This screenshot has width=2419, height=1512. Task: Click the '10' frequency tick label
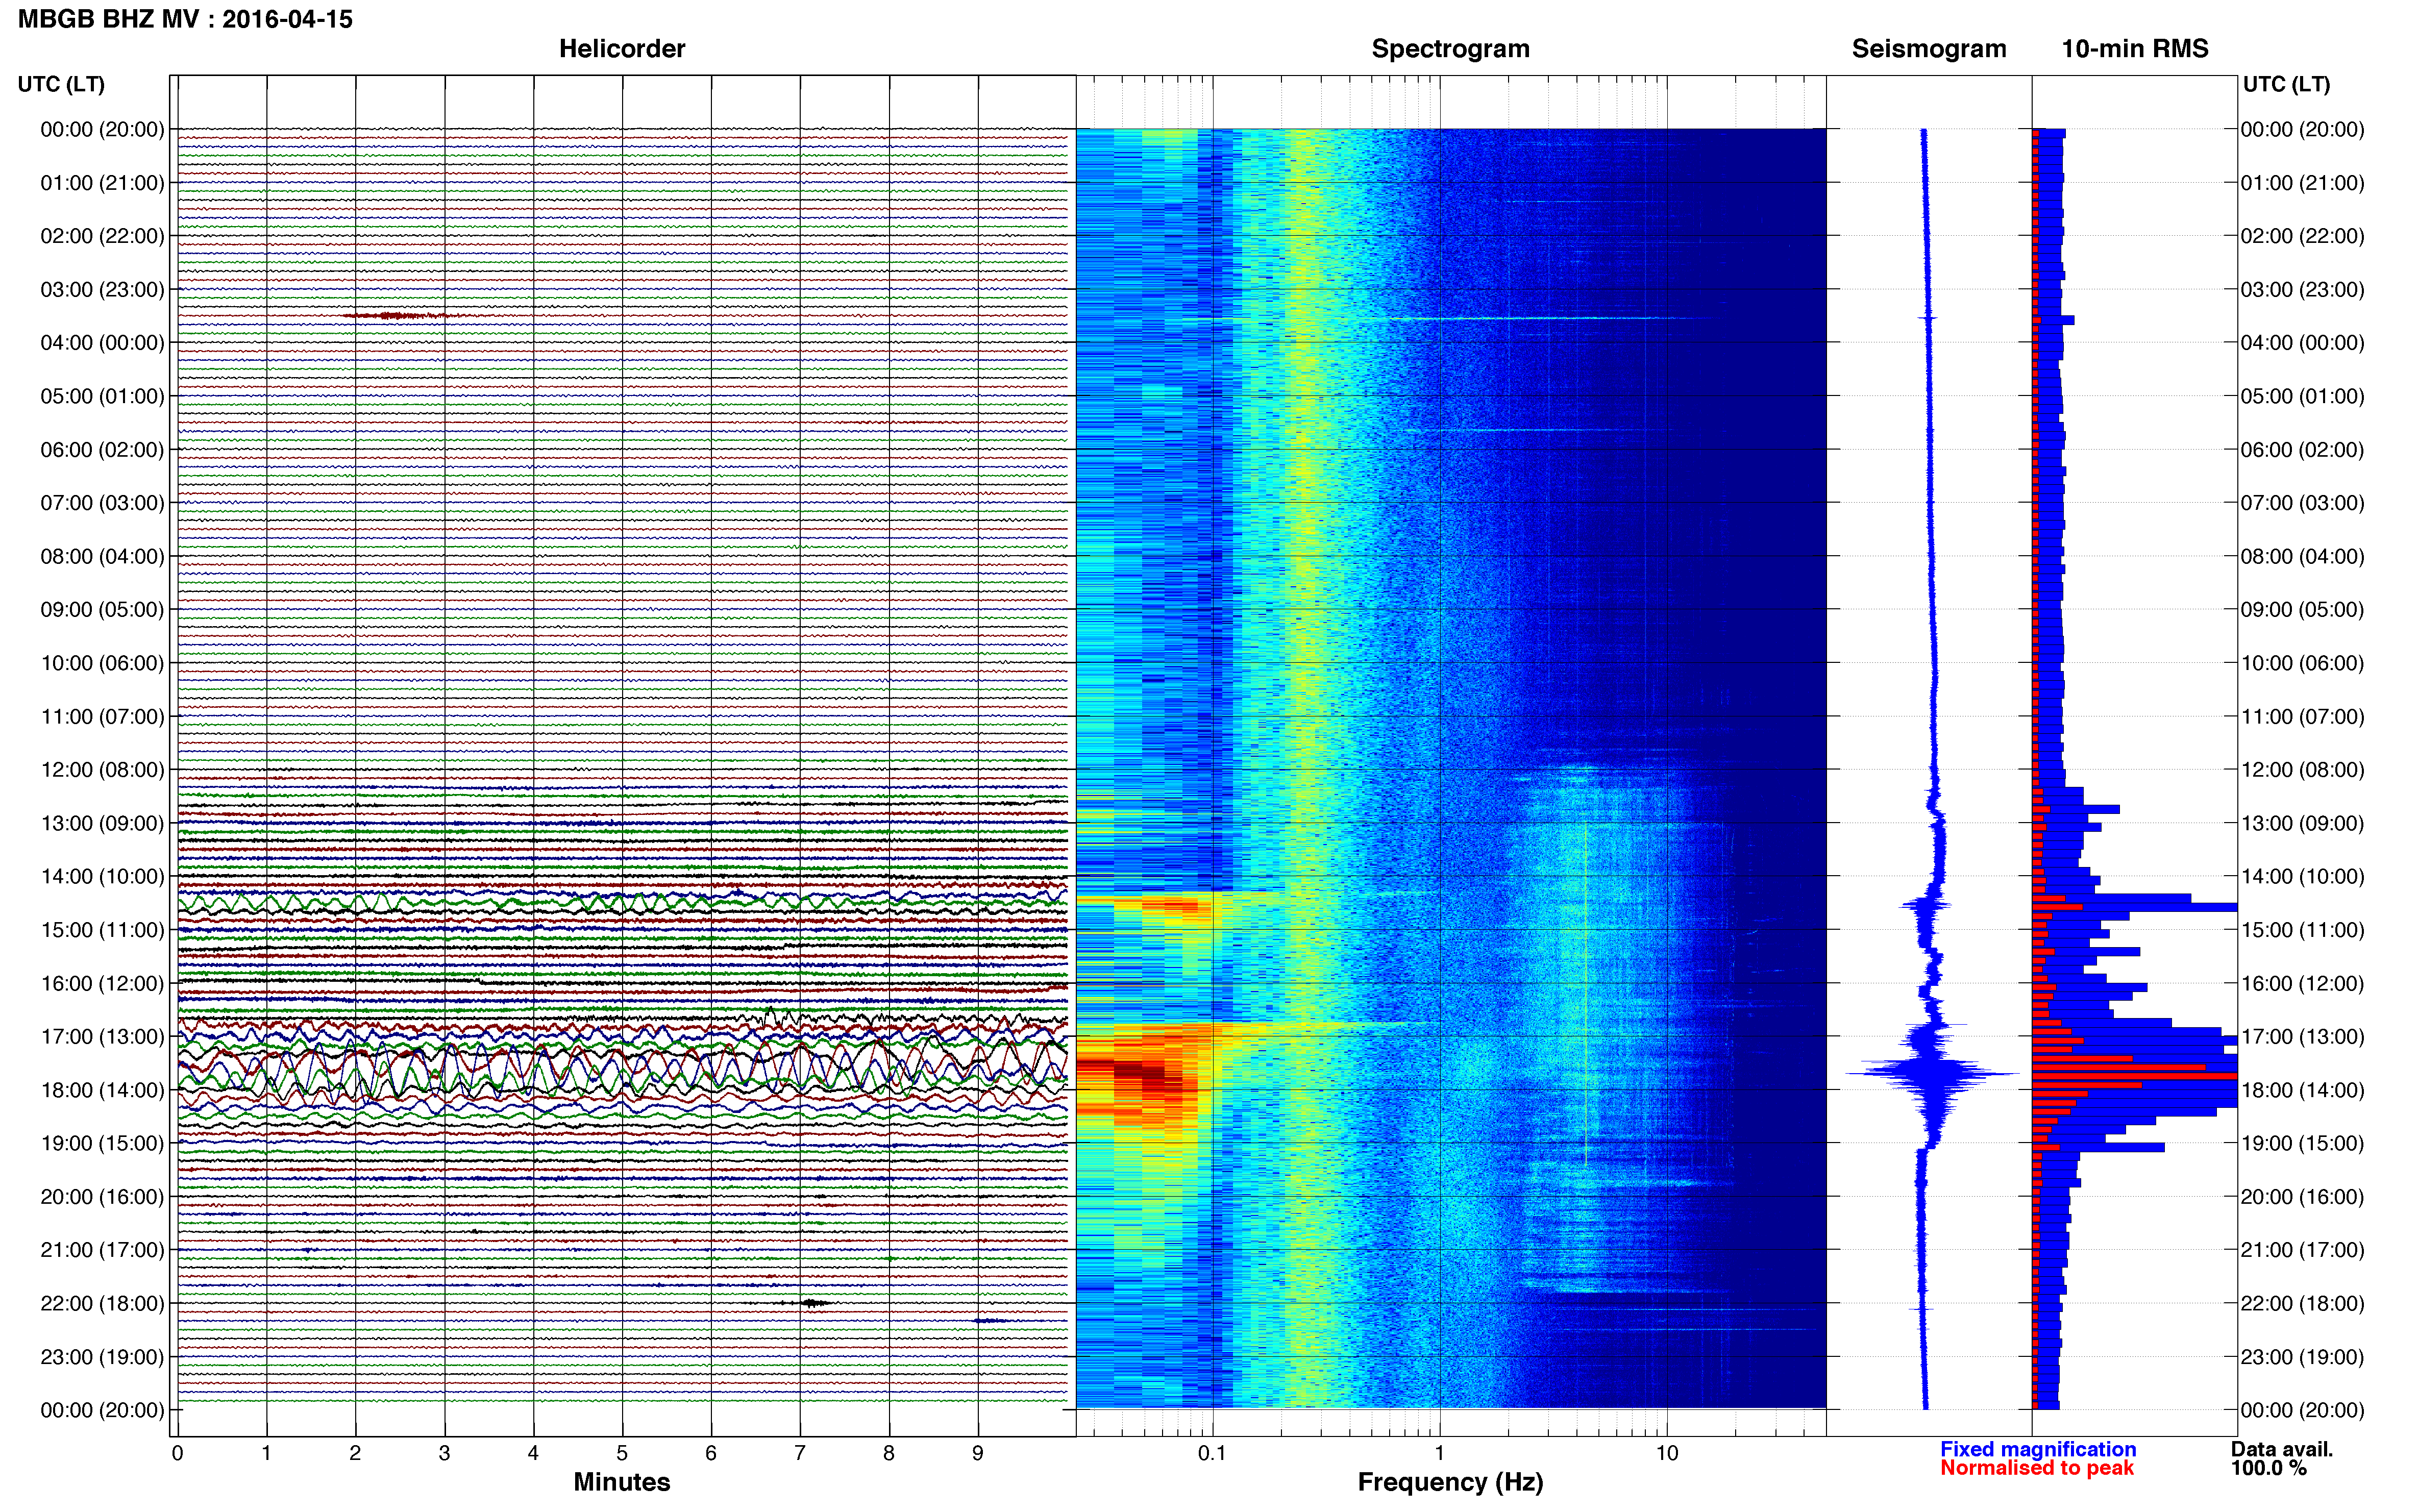click(x=1667, y=1453)
